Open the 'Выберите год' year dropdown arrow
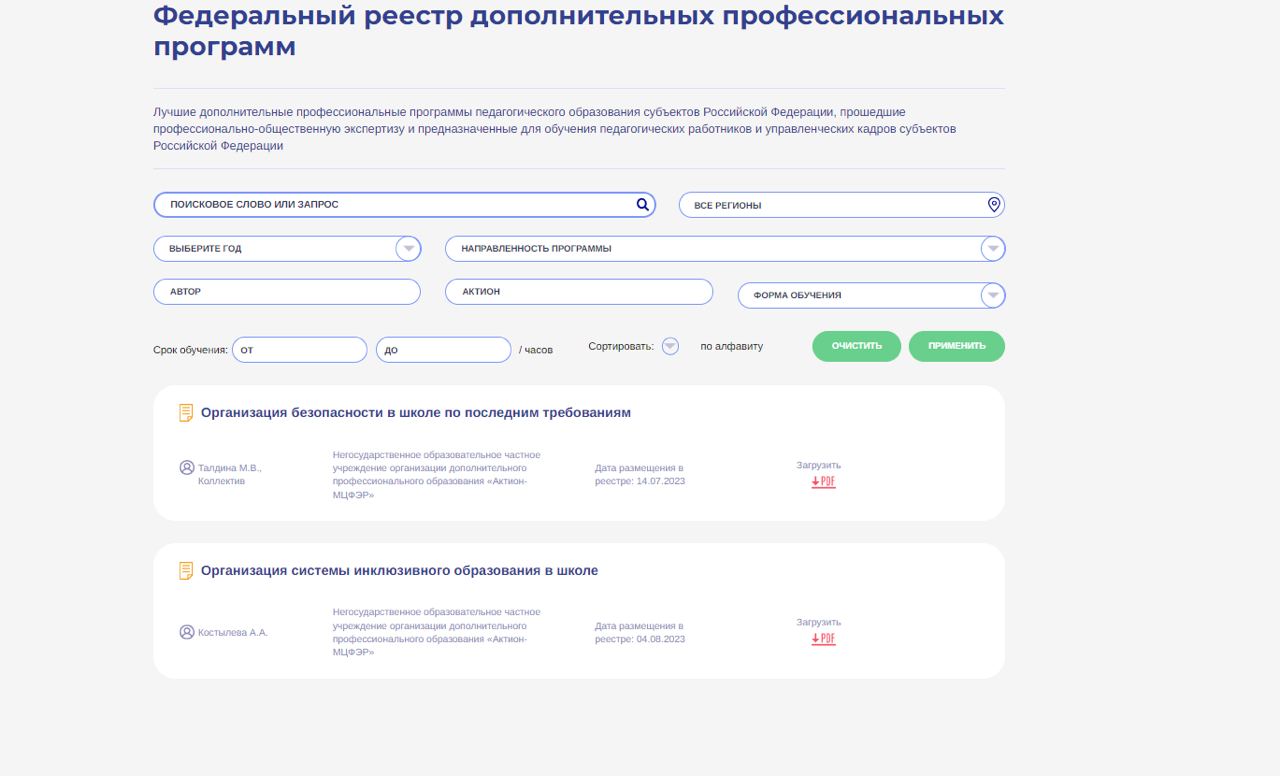Image resolution: width=1280 pixels, height=776 pixels. [x=408, y=249]
